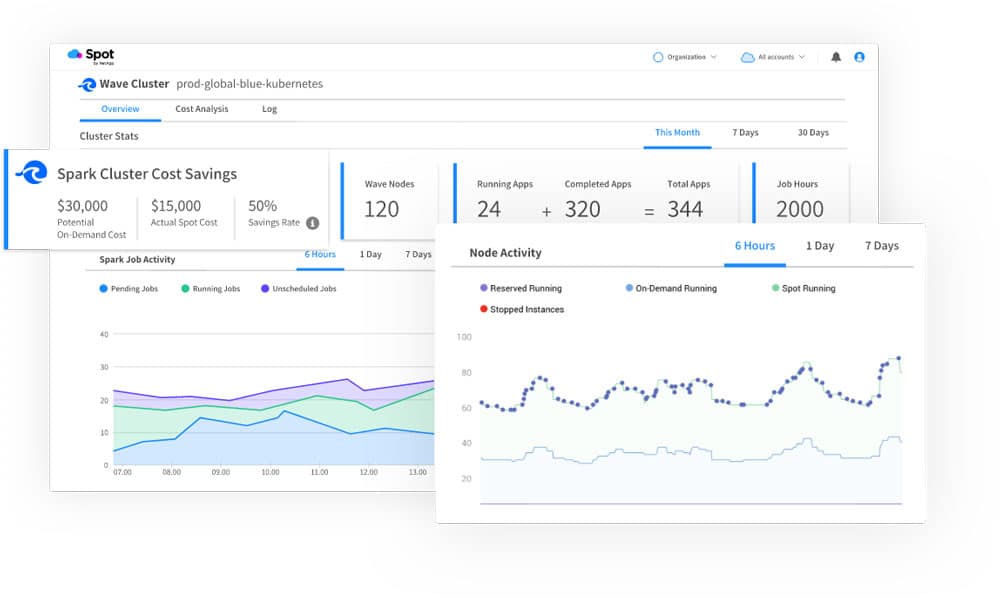Click the Cluster Stats heading

point(109,136)
